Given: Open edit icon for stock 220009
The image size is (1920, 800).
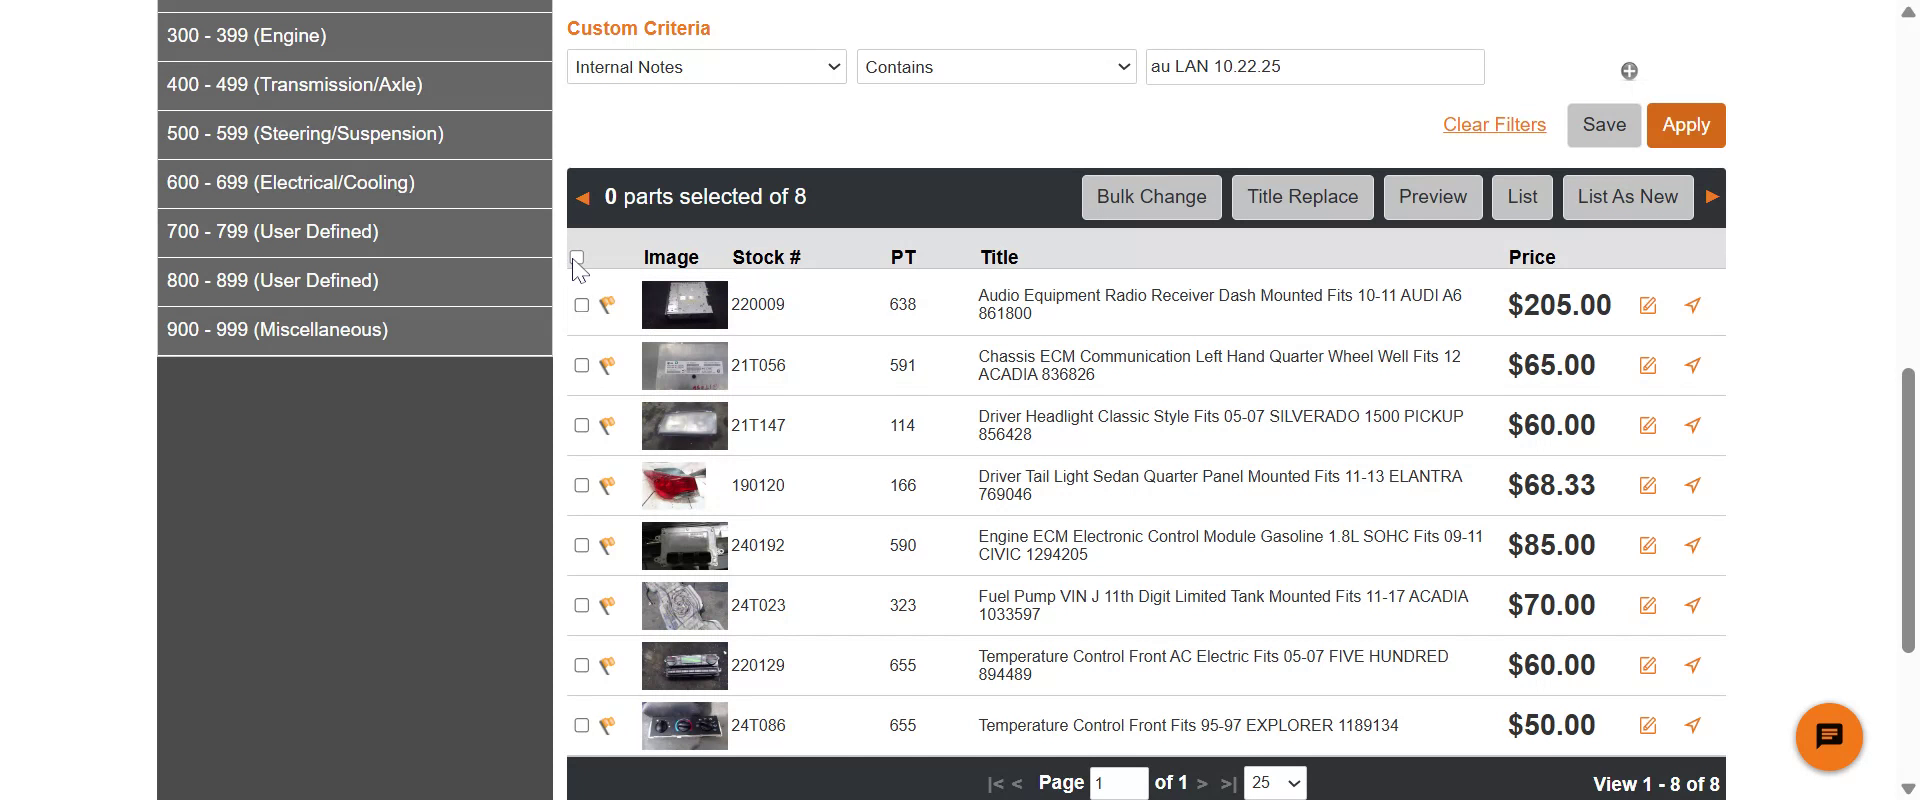Looking at the screenshot, I should click(1648, 306).
